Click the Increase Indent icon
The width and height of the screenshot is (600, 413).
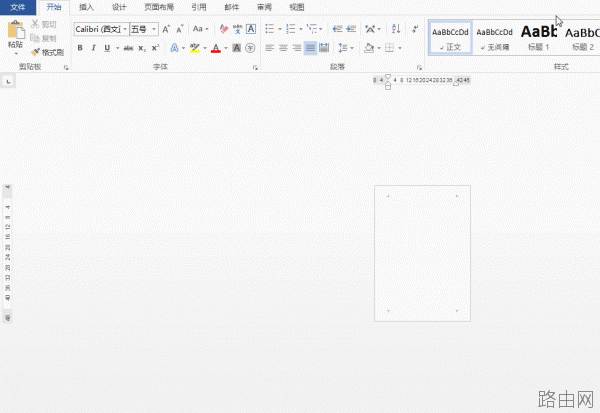click(x=351, y=29)
